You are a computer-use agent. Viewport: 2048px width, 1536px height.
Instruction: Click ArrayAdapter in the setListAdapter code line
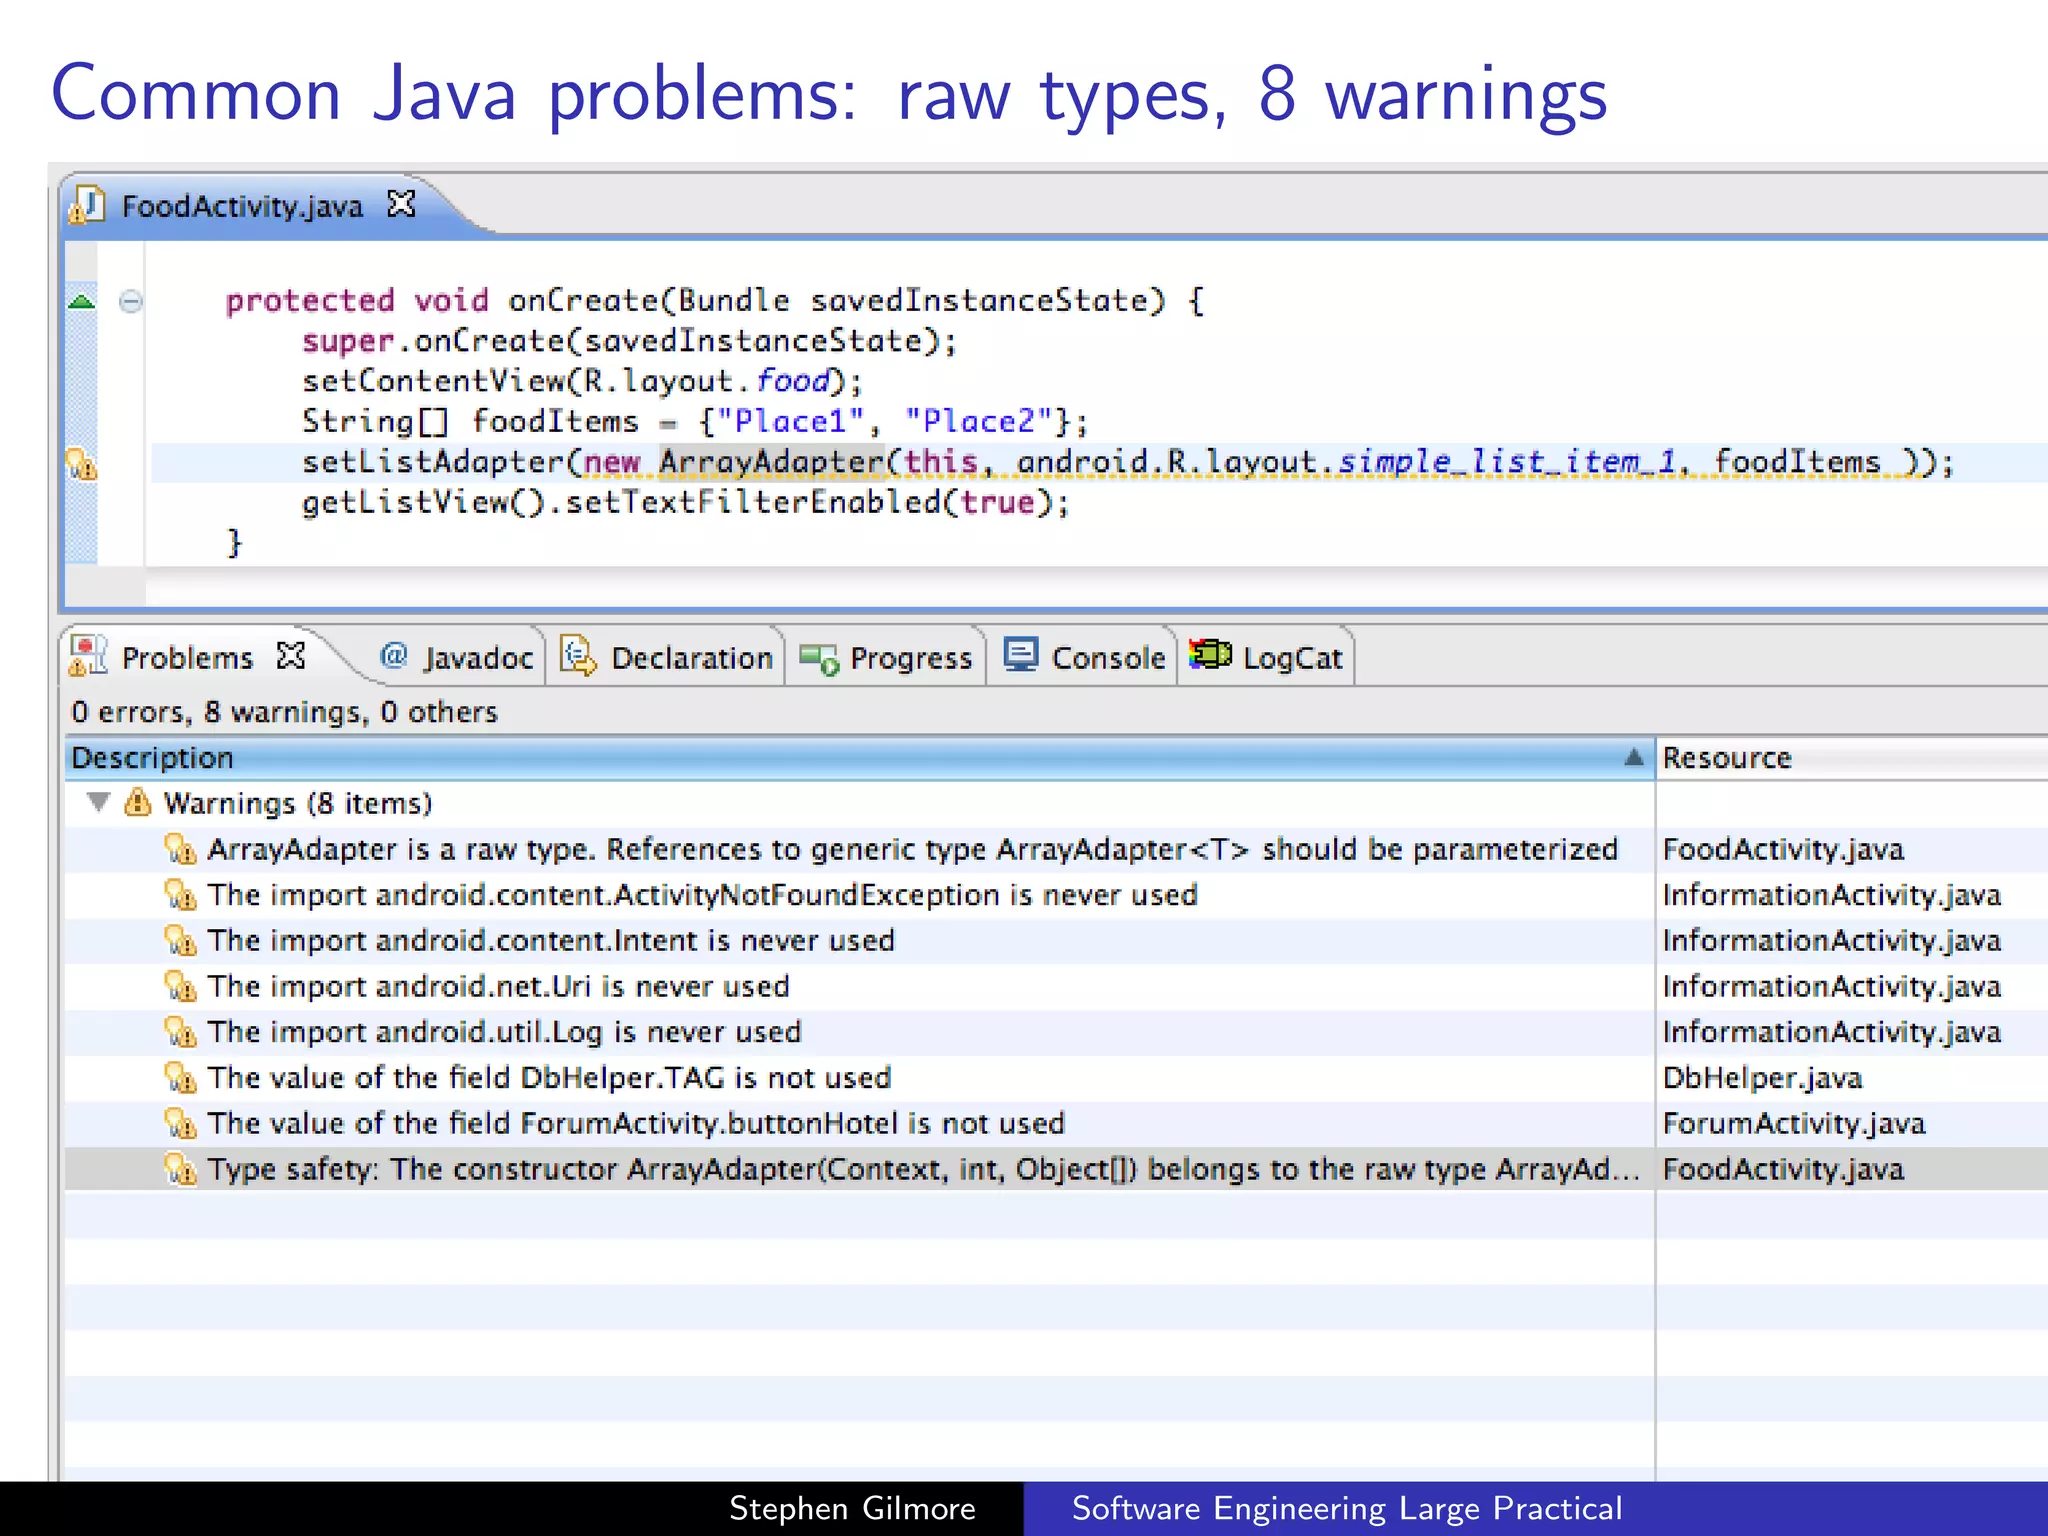(x=771, y=462)
